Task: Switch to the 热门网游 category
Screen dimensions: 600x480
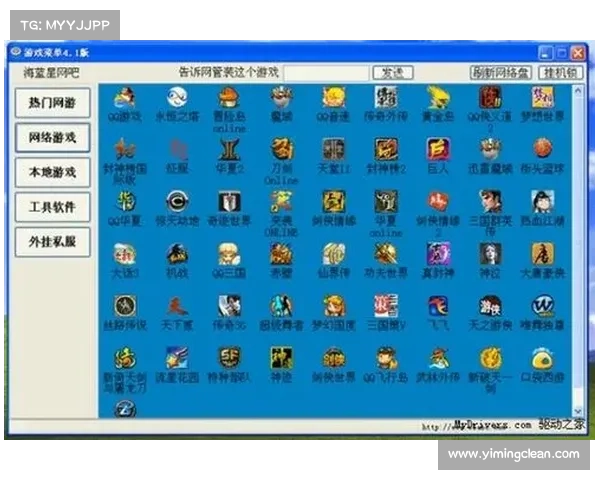Action: tap(53, 103)
